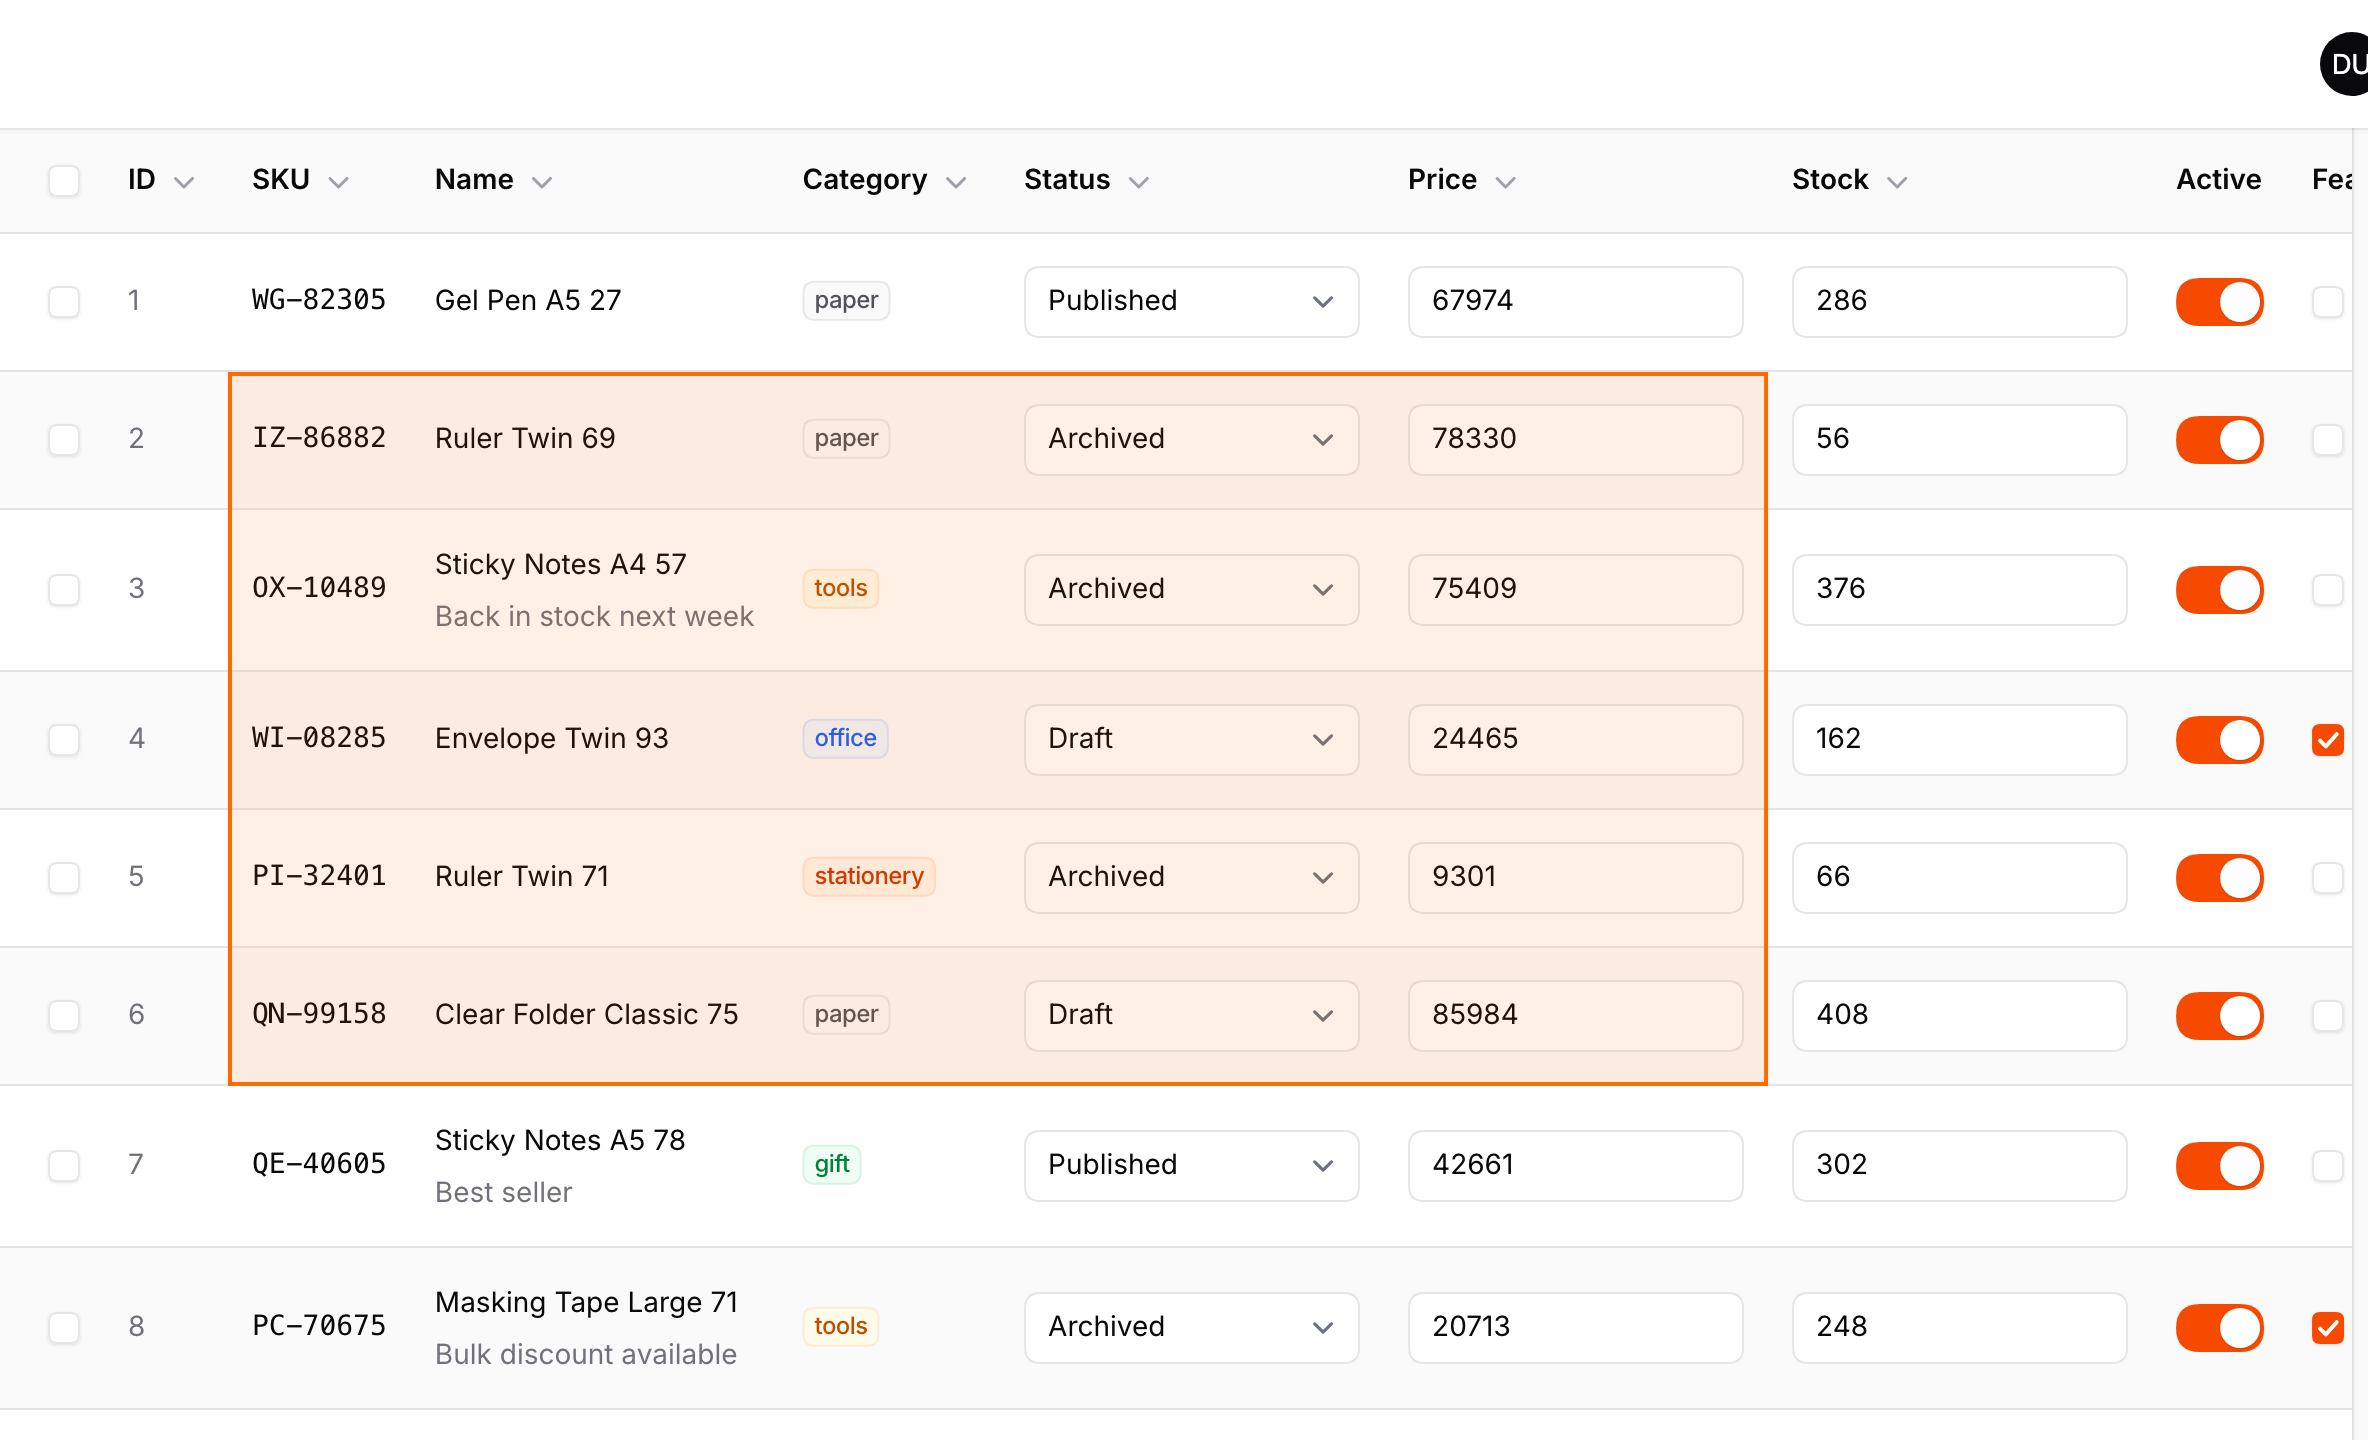Sort by Price column chevron

coord(1506,182)
